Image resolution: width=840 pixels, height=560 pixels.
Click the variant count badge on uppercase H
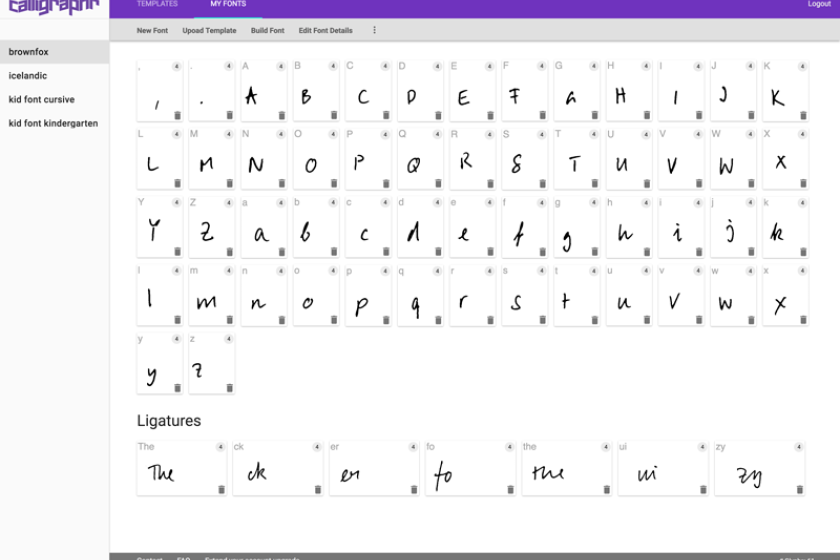click(646, 66)
